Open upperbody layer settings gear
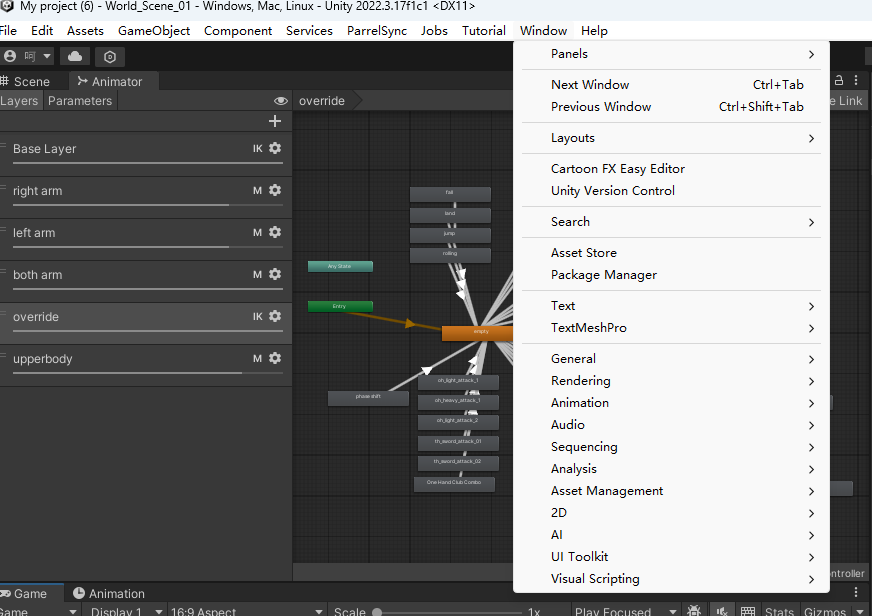Screen dimensions: 872x616 [x=275, y=359]
